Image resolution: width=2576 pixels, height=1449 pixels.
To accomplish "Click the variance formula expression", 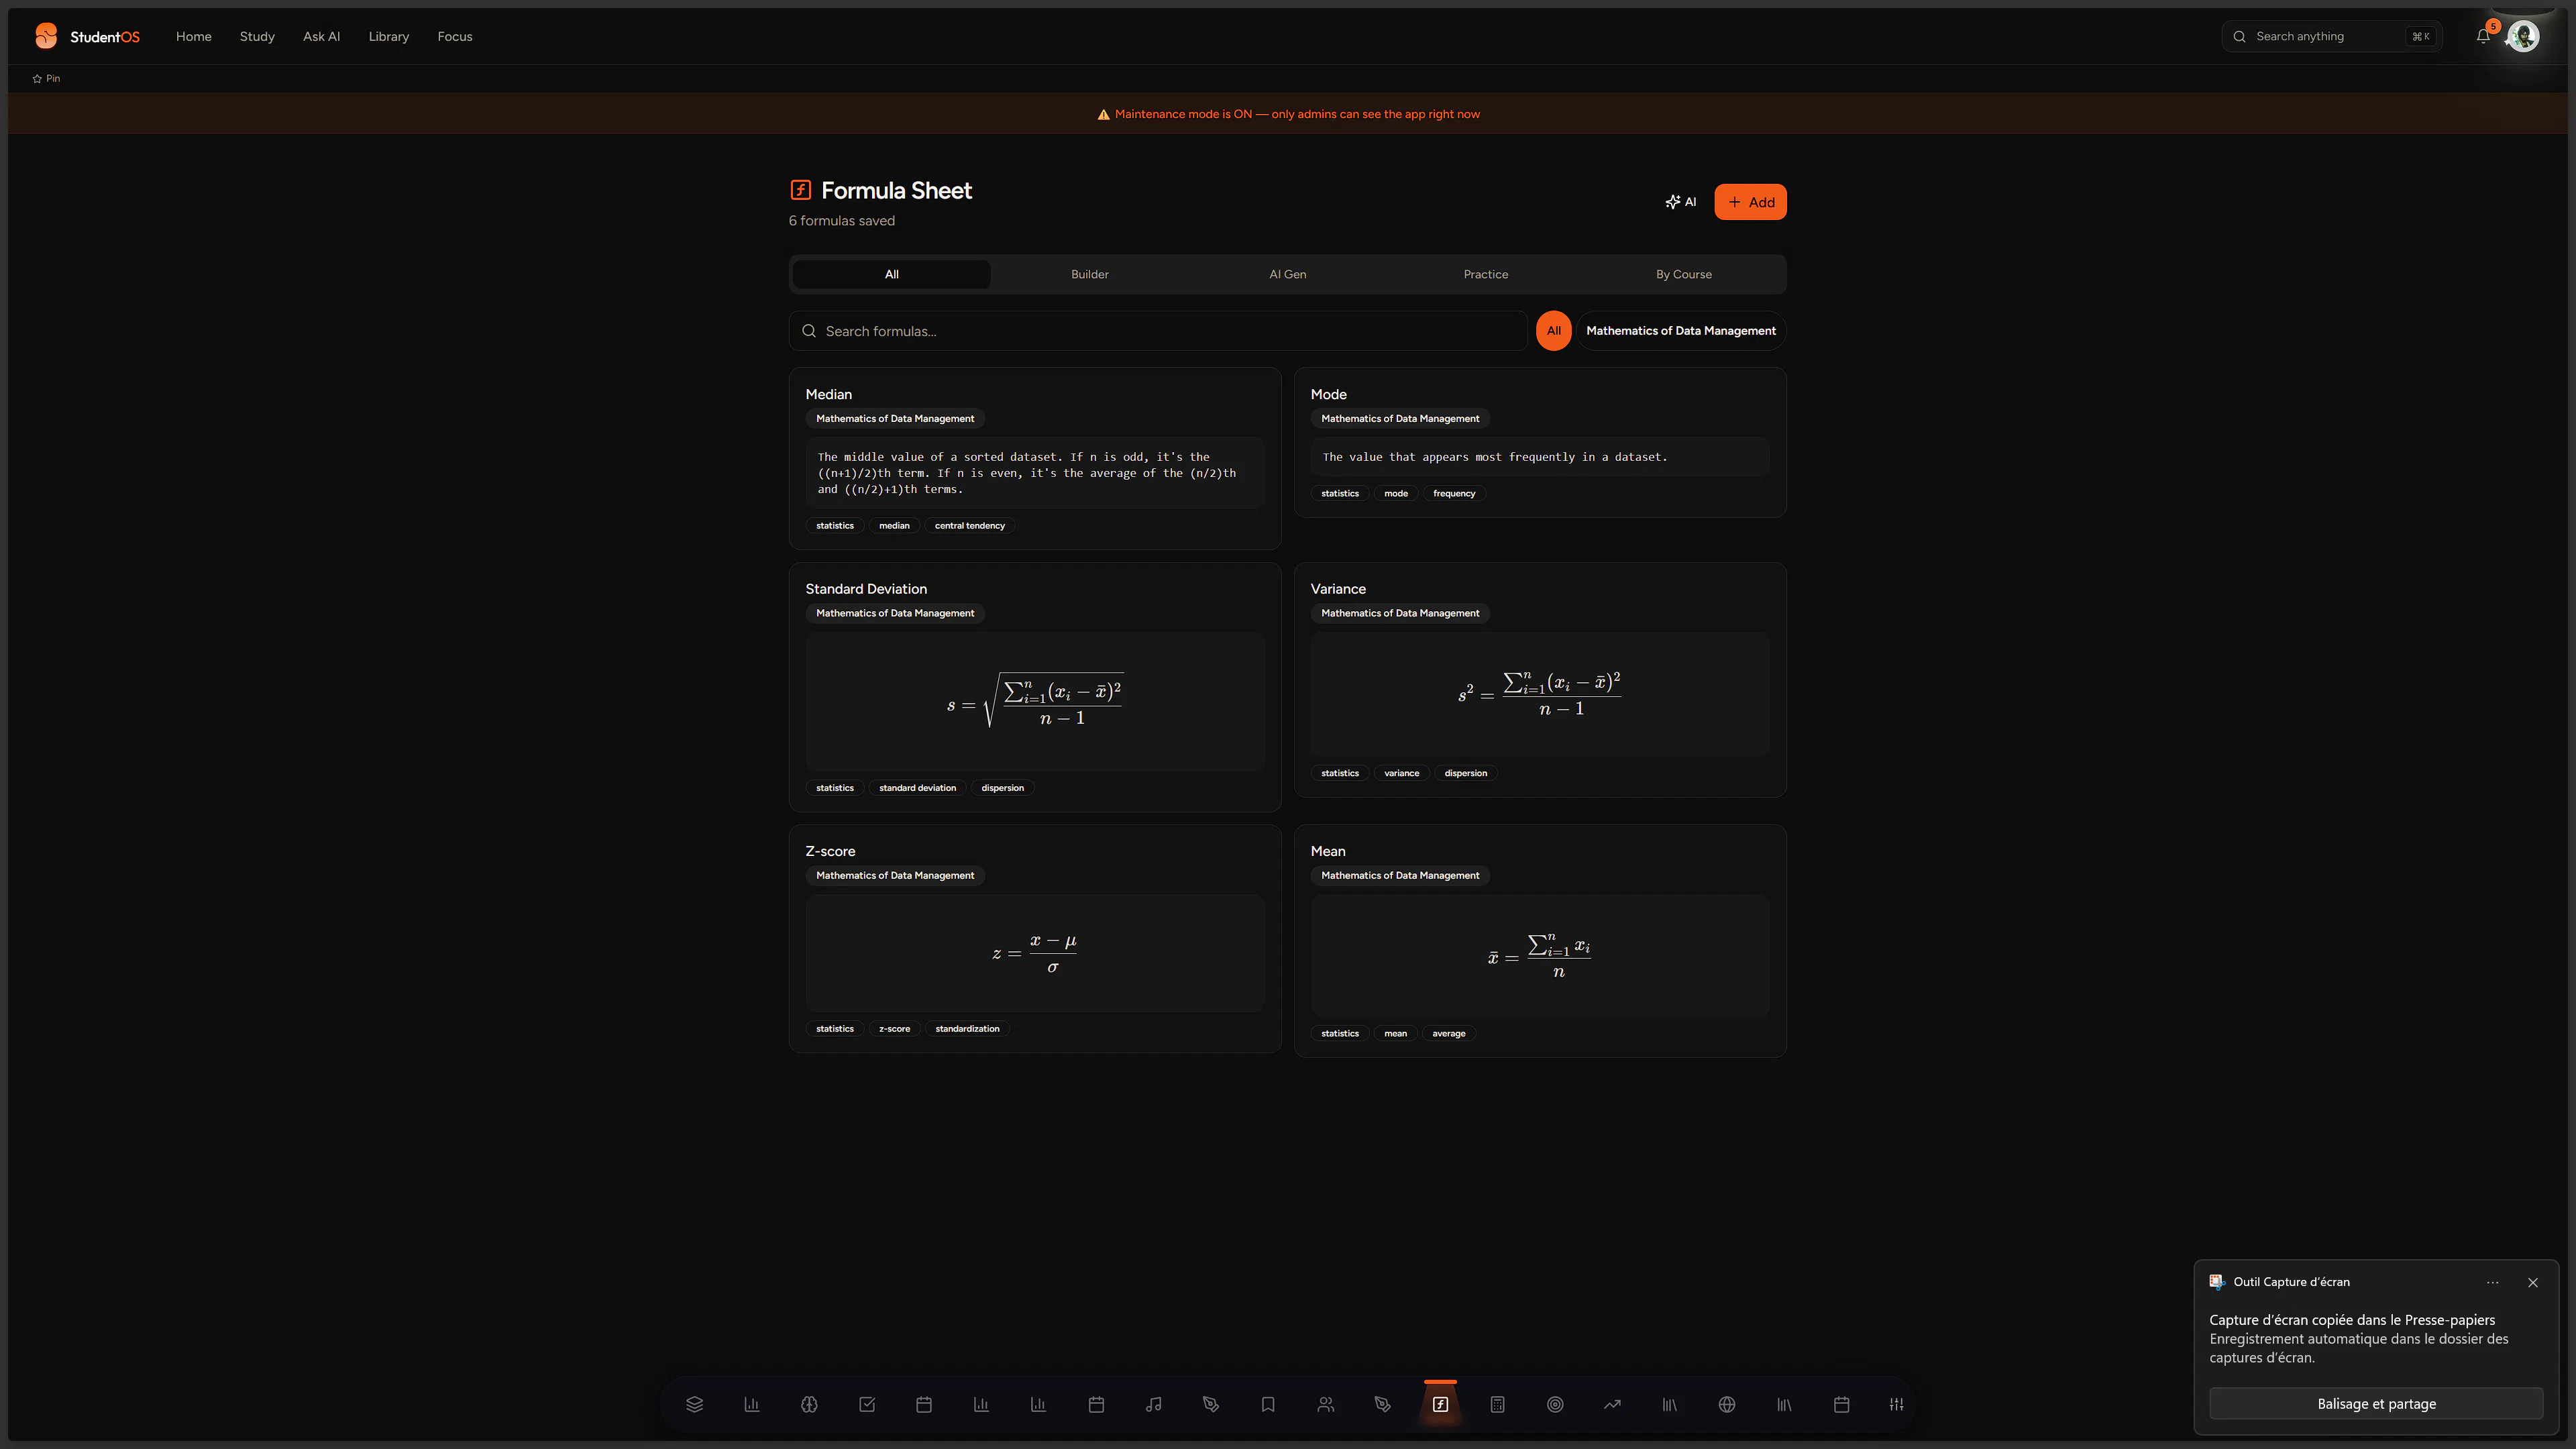I will [1540, 693].
